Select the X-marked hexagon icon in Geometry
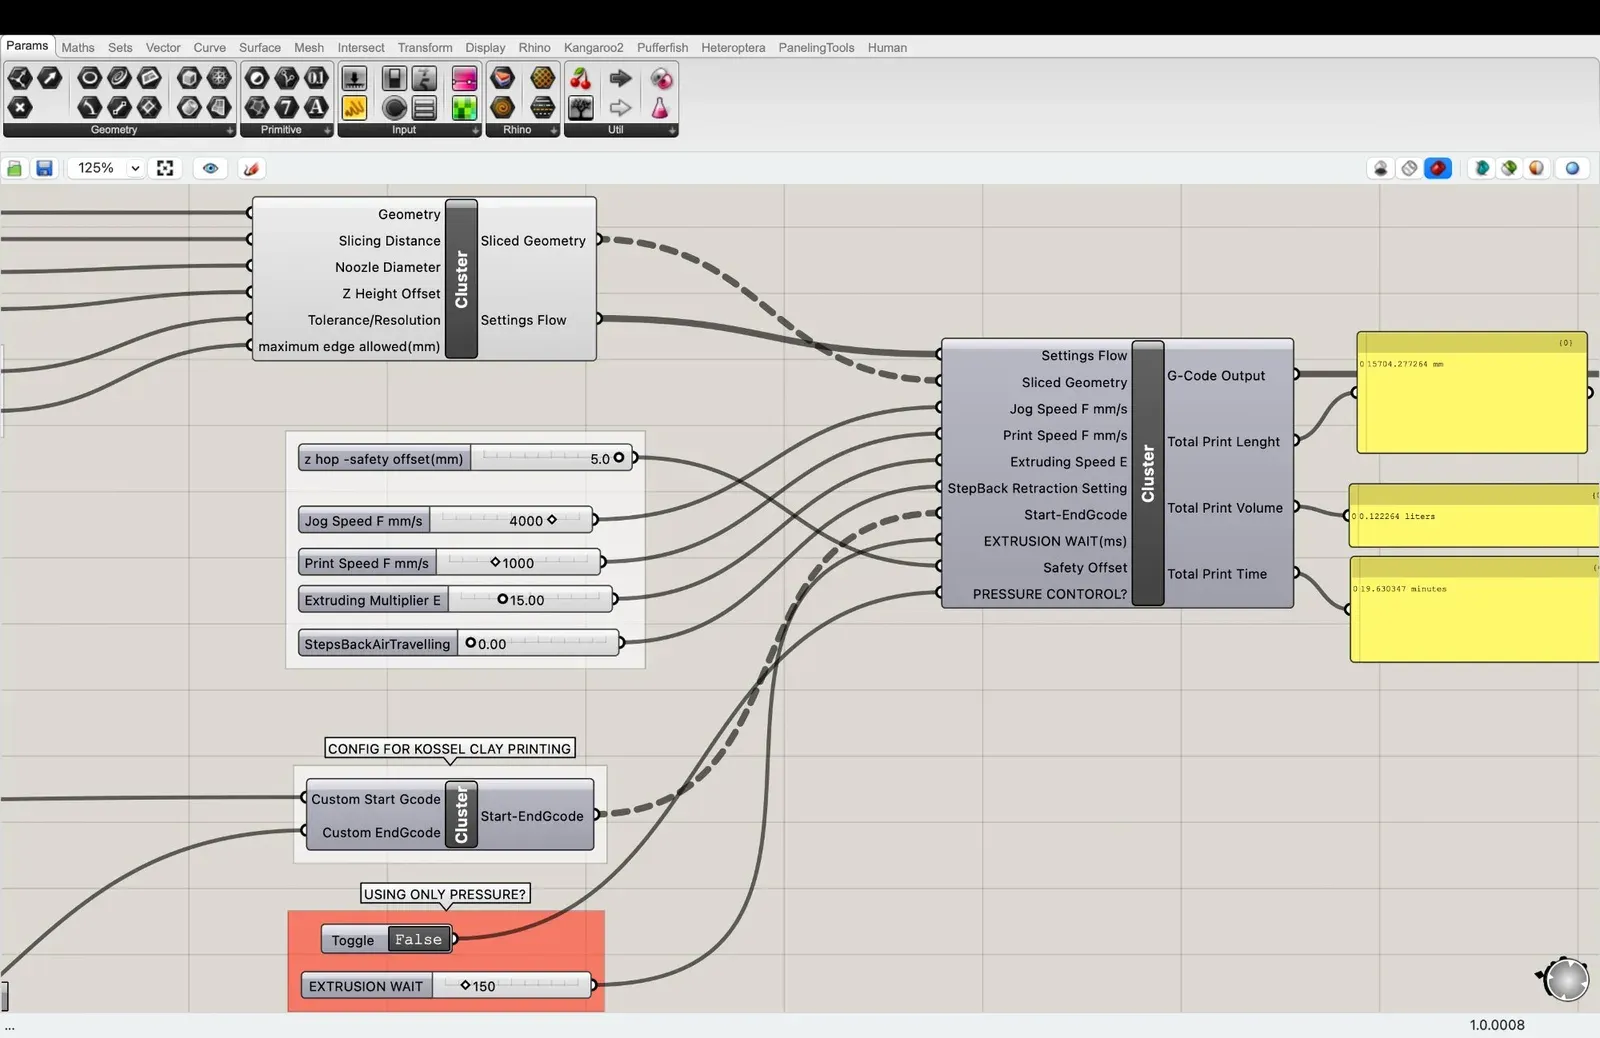The image size is (1600, 1038). tap(20, 107)
